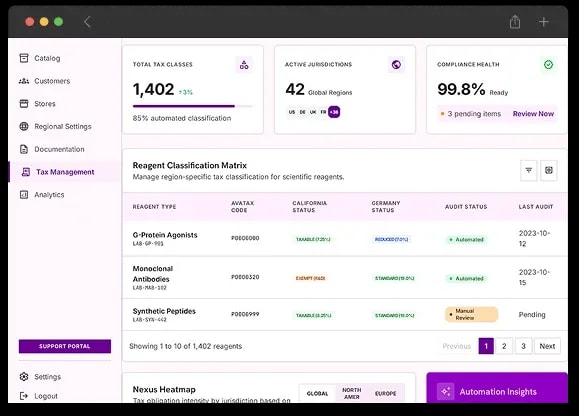Click the Active Jurisdictions globe icon

coord(396,65)
